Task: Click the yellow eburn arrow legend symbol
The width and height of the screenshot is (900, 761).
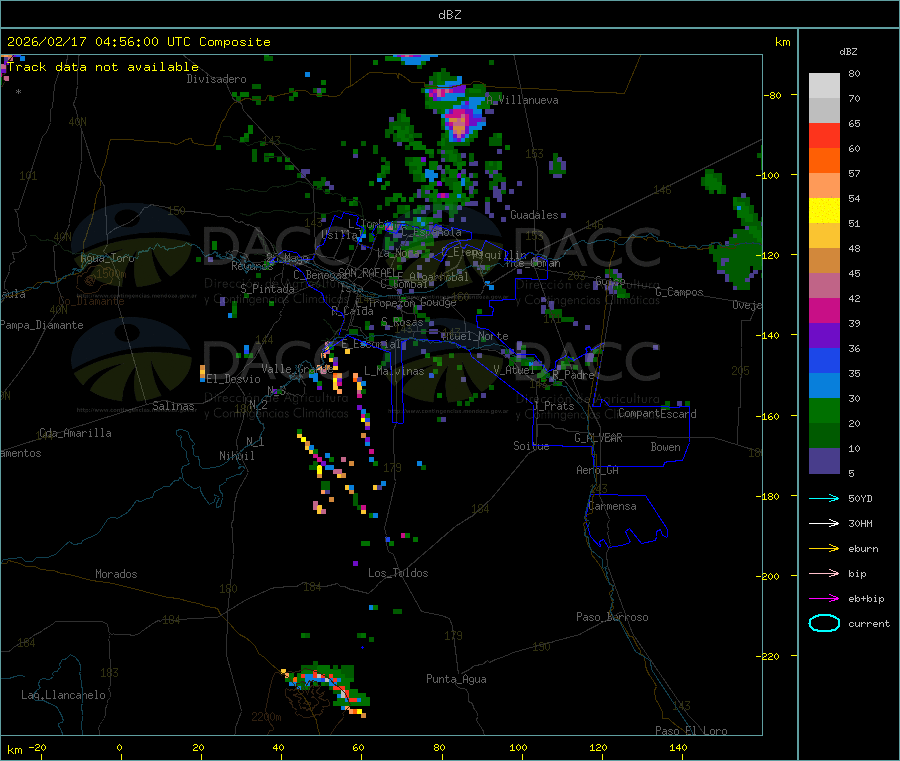Action: click(x=824, y=549)
